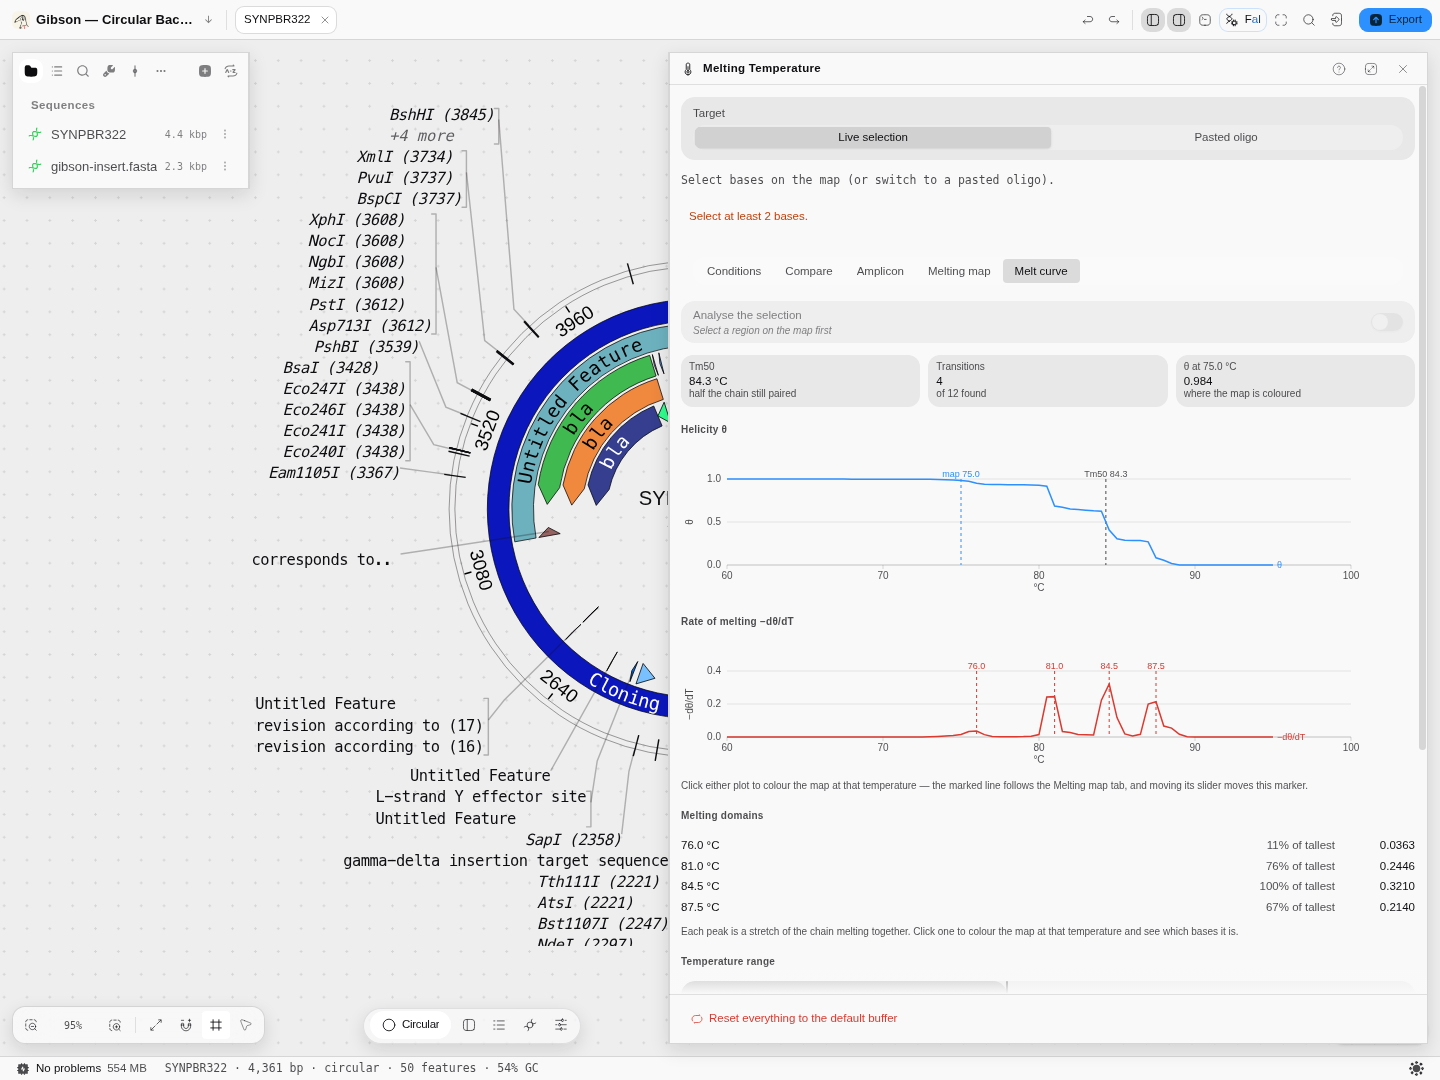Open the search icon in the sidebar panel

(83, 71)
